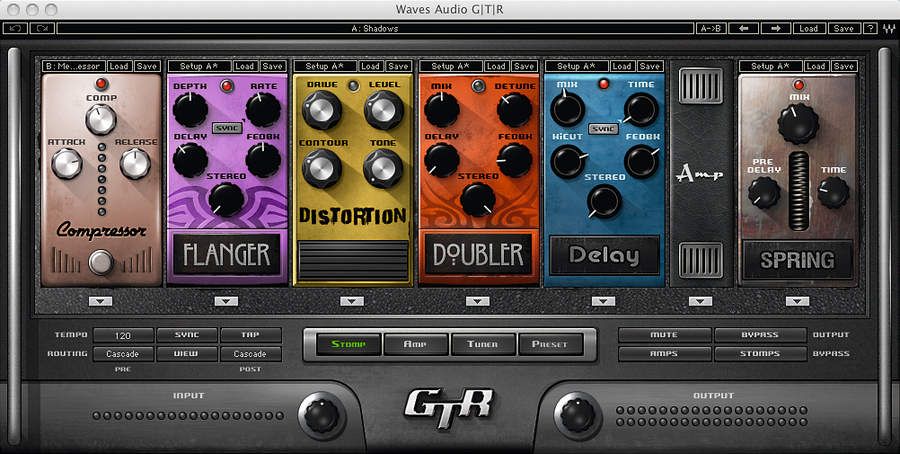The height and width of the screenshot is (454, 900).
Task: Click the Spring pedal Load button
Action: coord(816,66)
